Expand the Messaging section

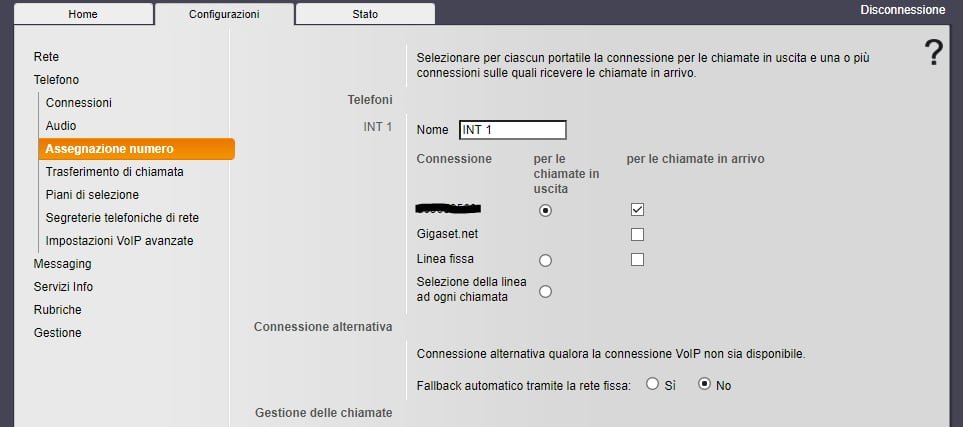[x=63, y=264]
